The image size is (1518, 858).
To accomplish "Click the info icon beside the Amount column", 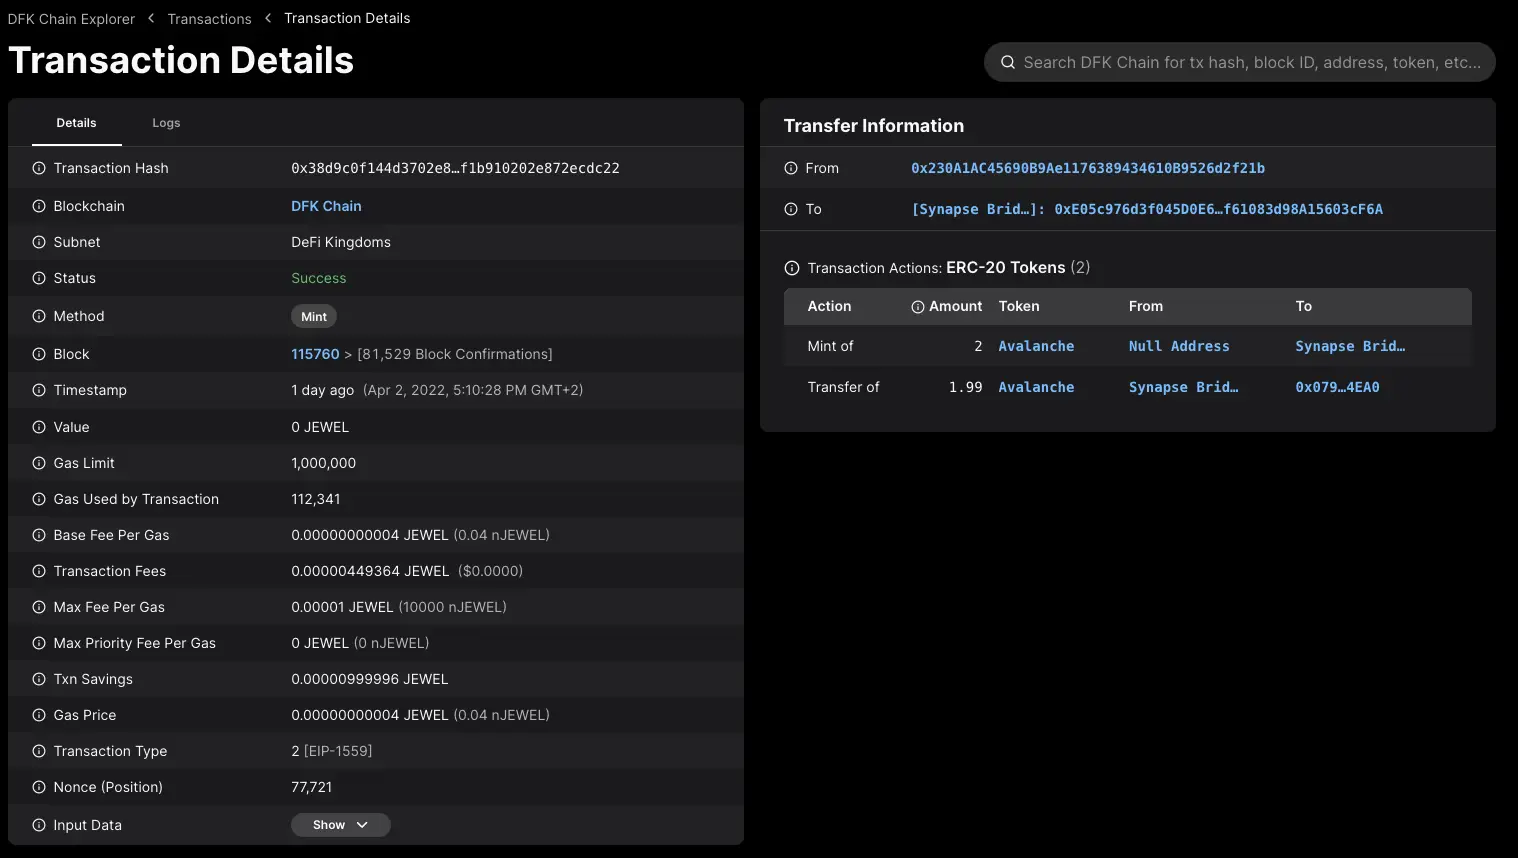I will point(917,307).
